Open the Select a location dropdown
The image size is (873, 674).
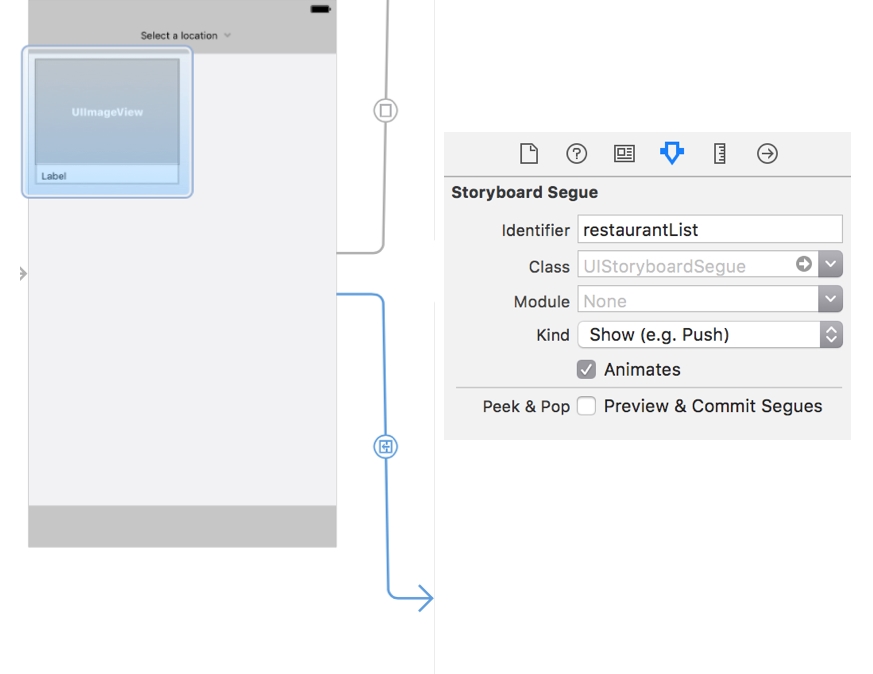185,36
